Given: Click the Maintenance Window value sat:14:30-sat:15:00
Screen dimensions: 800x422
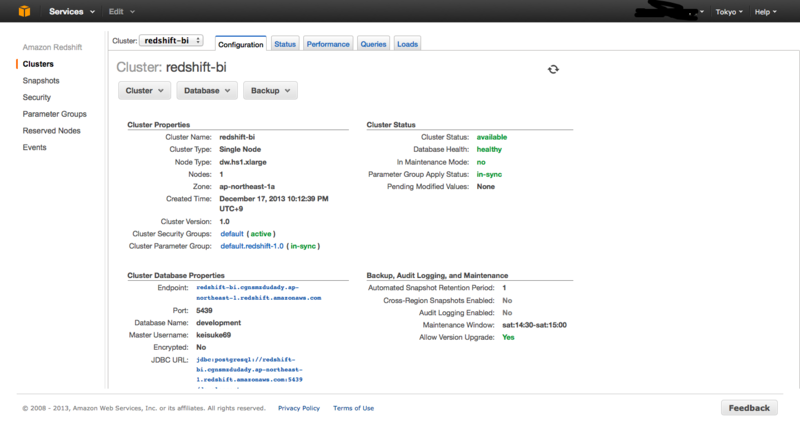Looking at the screenshot, I should (x=534, y=325).
